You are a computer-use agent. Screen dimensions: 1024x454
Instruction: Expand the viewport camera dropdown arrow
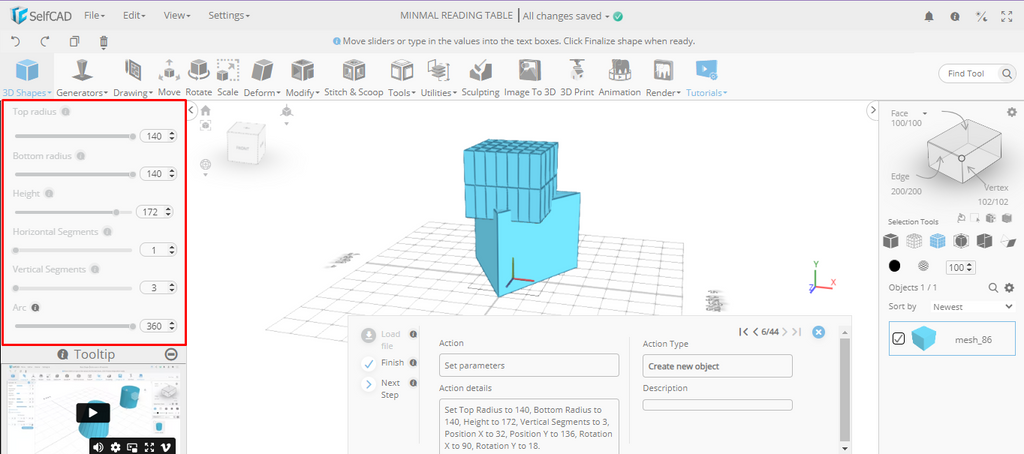tap(286, 123)
